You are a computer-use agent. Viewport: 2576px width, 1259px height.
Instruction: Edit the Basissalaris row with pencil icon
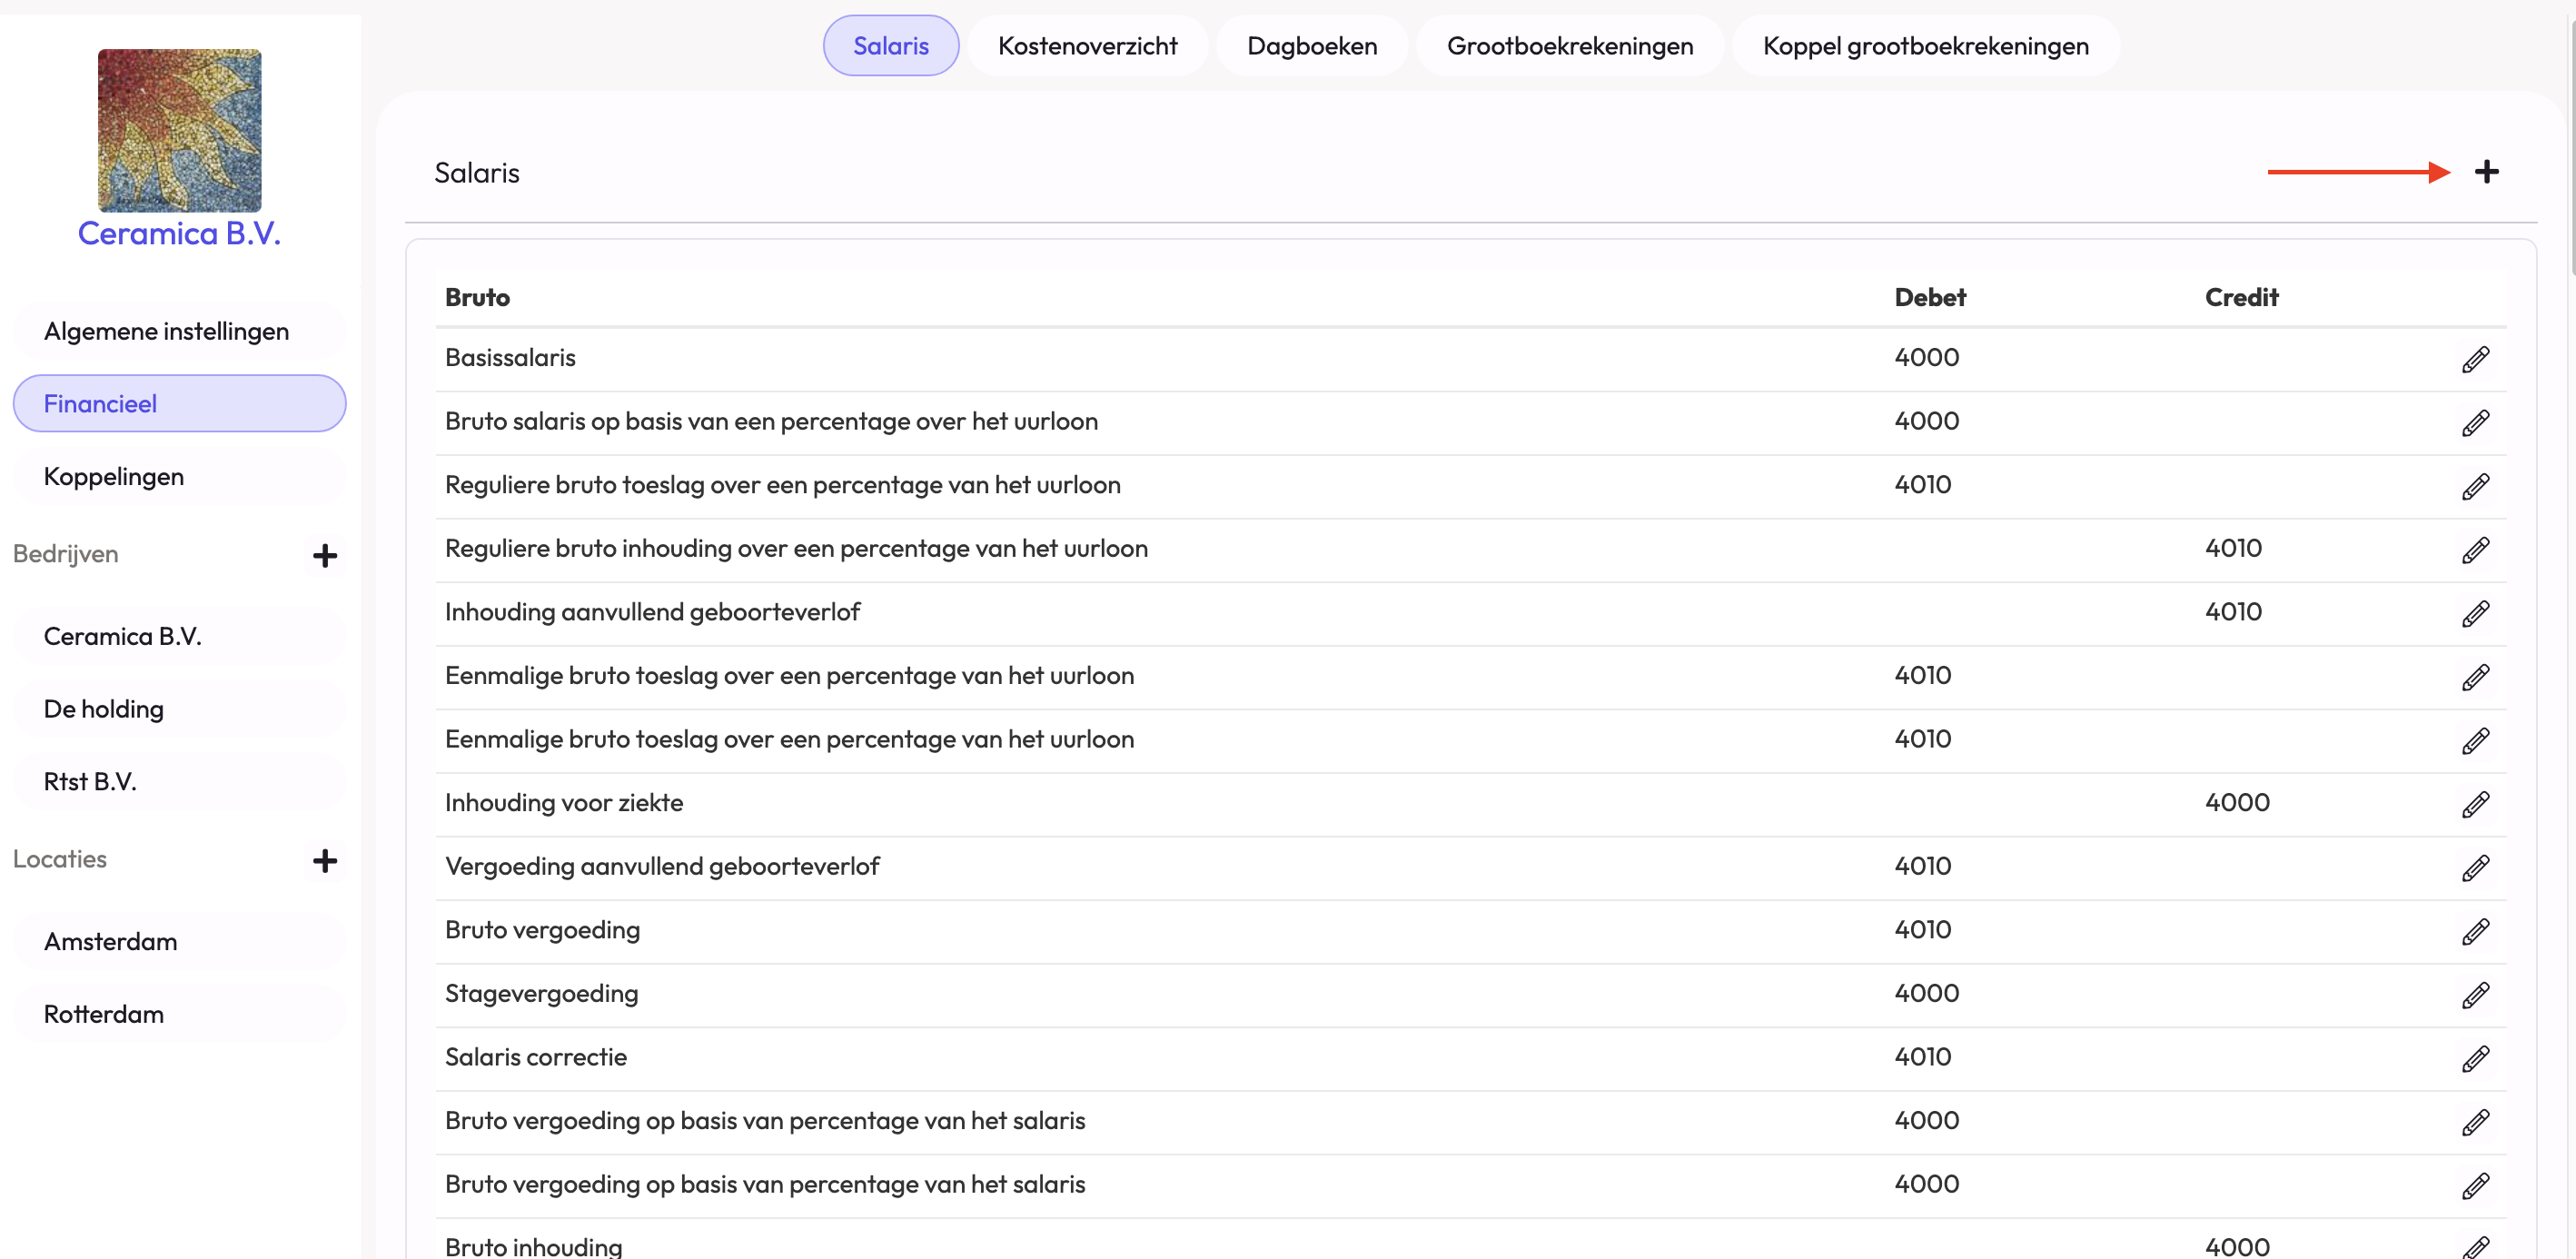2475,359
